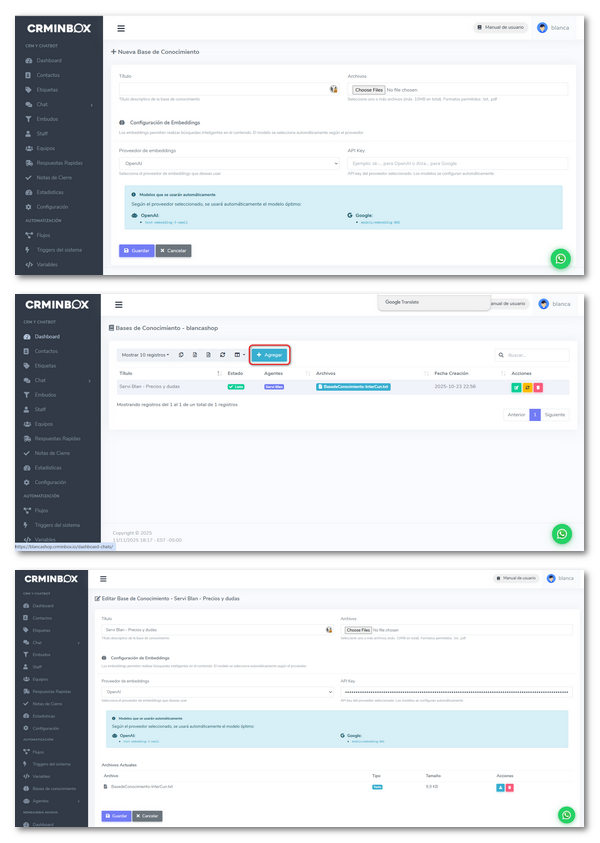The height and width of the screenshot is (843, 600).
Task: Delete the BasedeConocimiento-InterCun.txt file with the red icon
Action: tap(510, 788)
